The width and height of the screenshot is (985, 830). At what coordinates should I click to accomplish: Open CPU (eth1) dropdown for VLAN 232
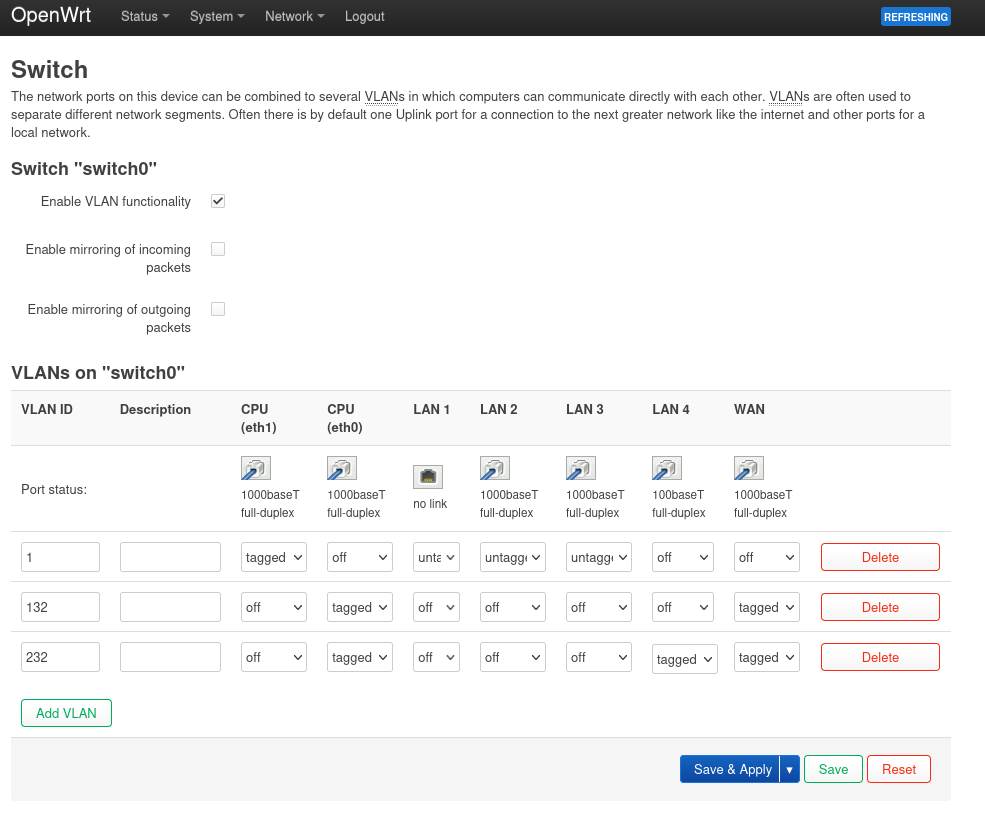coord(274,657)
